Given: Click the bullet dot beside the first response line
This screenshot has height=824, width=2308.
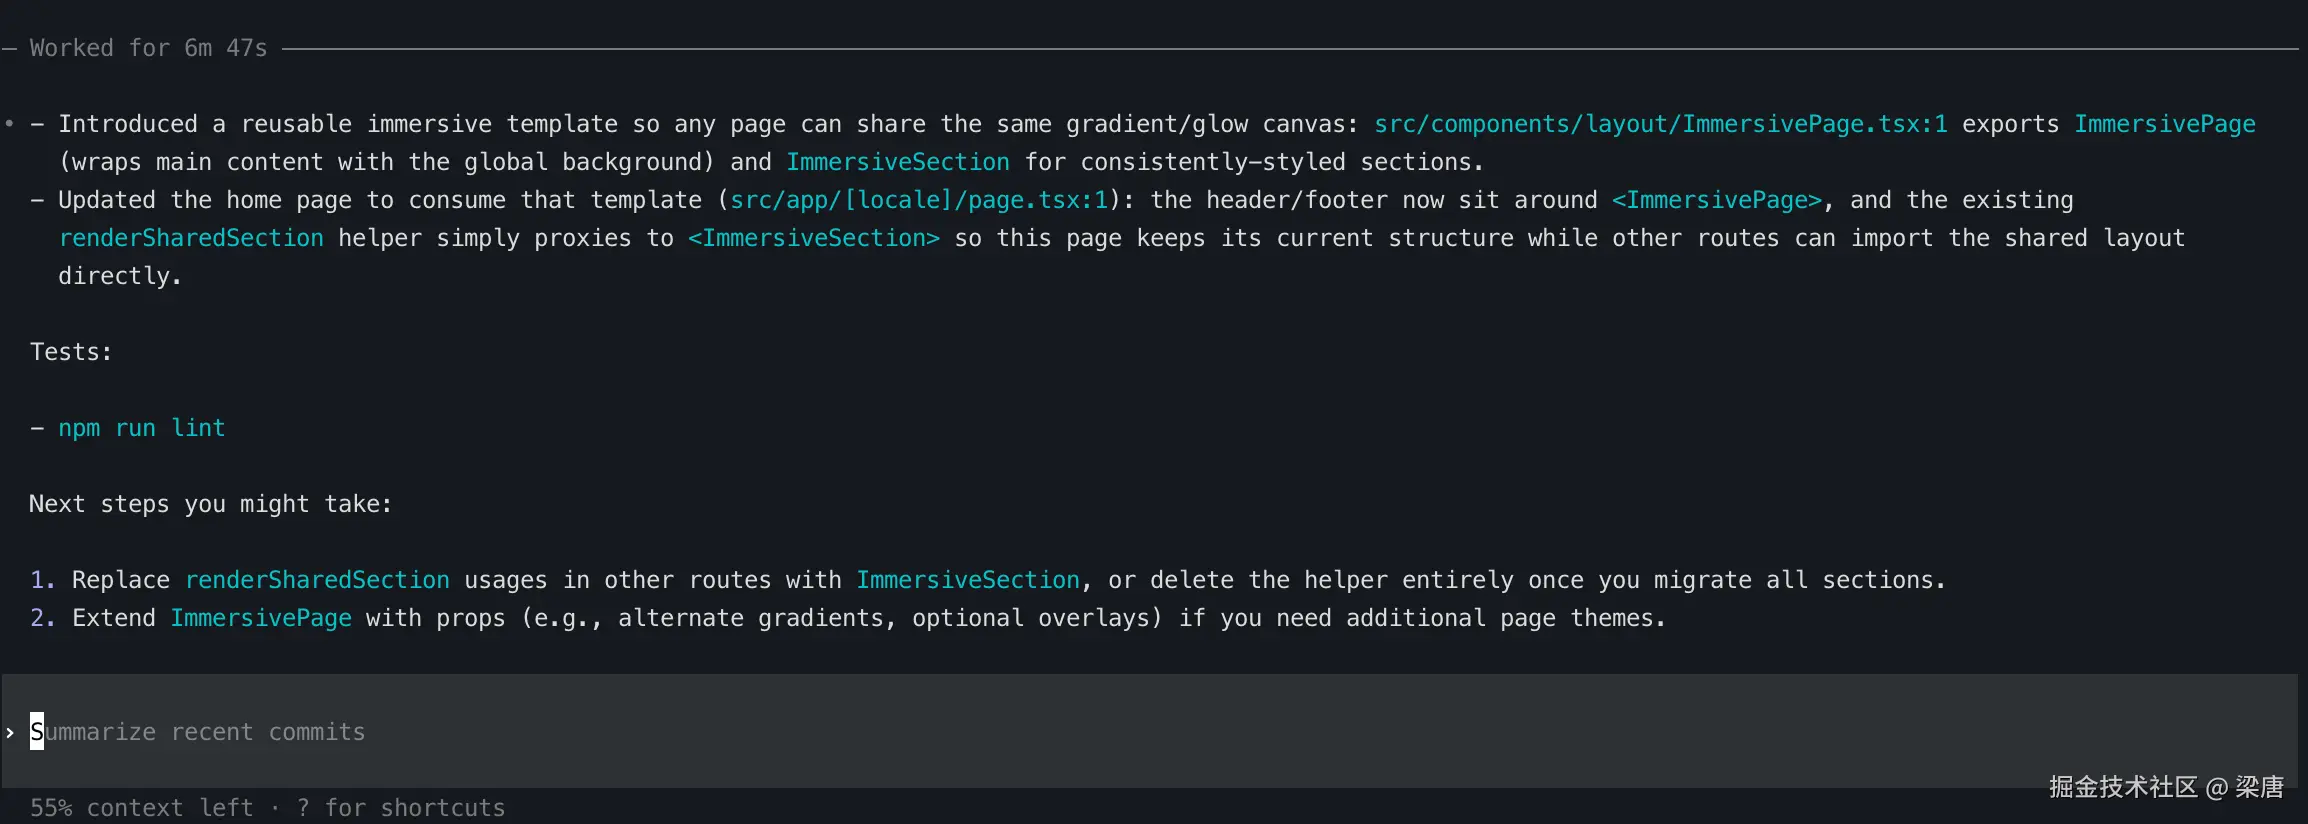Looking at the screenshot, I should pyautogui.click(x=9, y=124).
